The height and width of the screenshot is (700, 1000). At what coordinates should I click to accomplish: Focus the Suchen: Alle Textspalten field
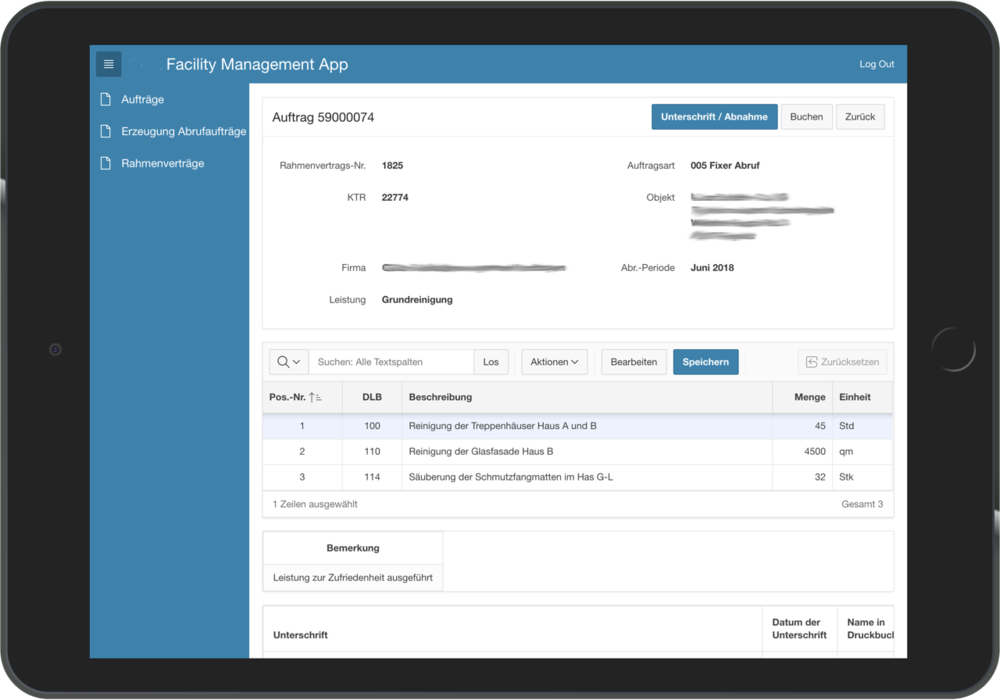(x=390, y=362)
